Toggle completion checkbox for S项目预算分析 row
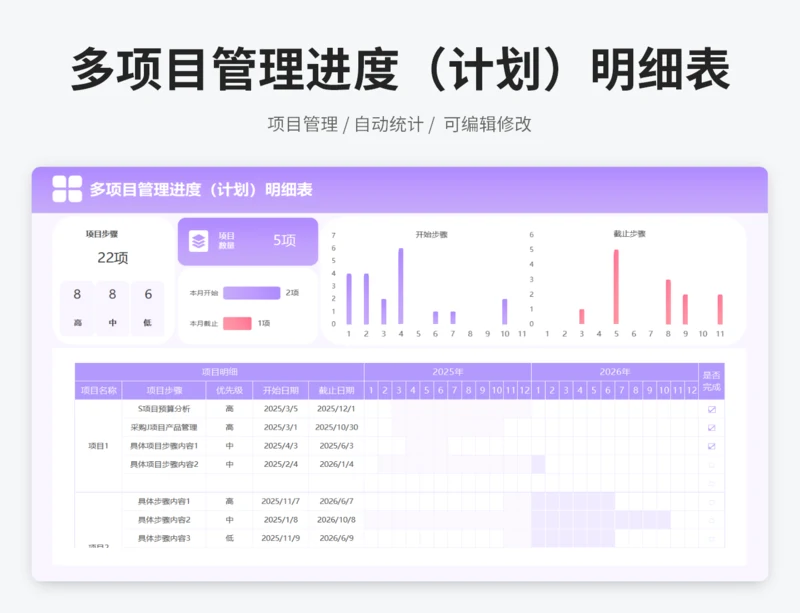 pos(712,409)
